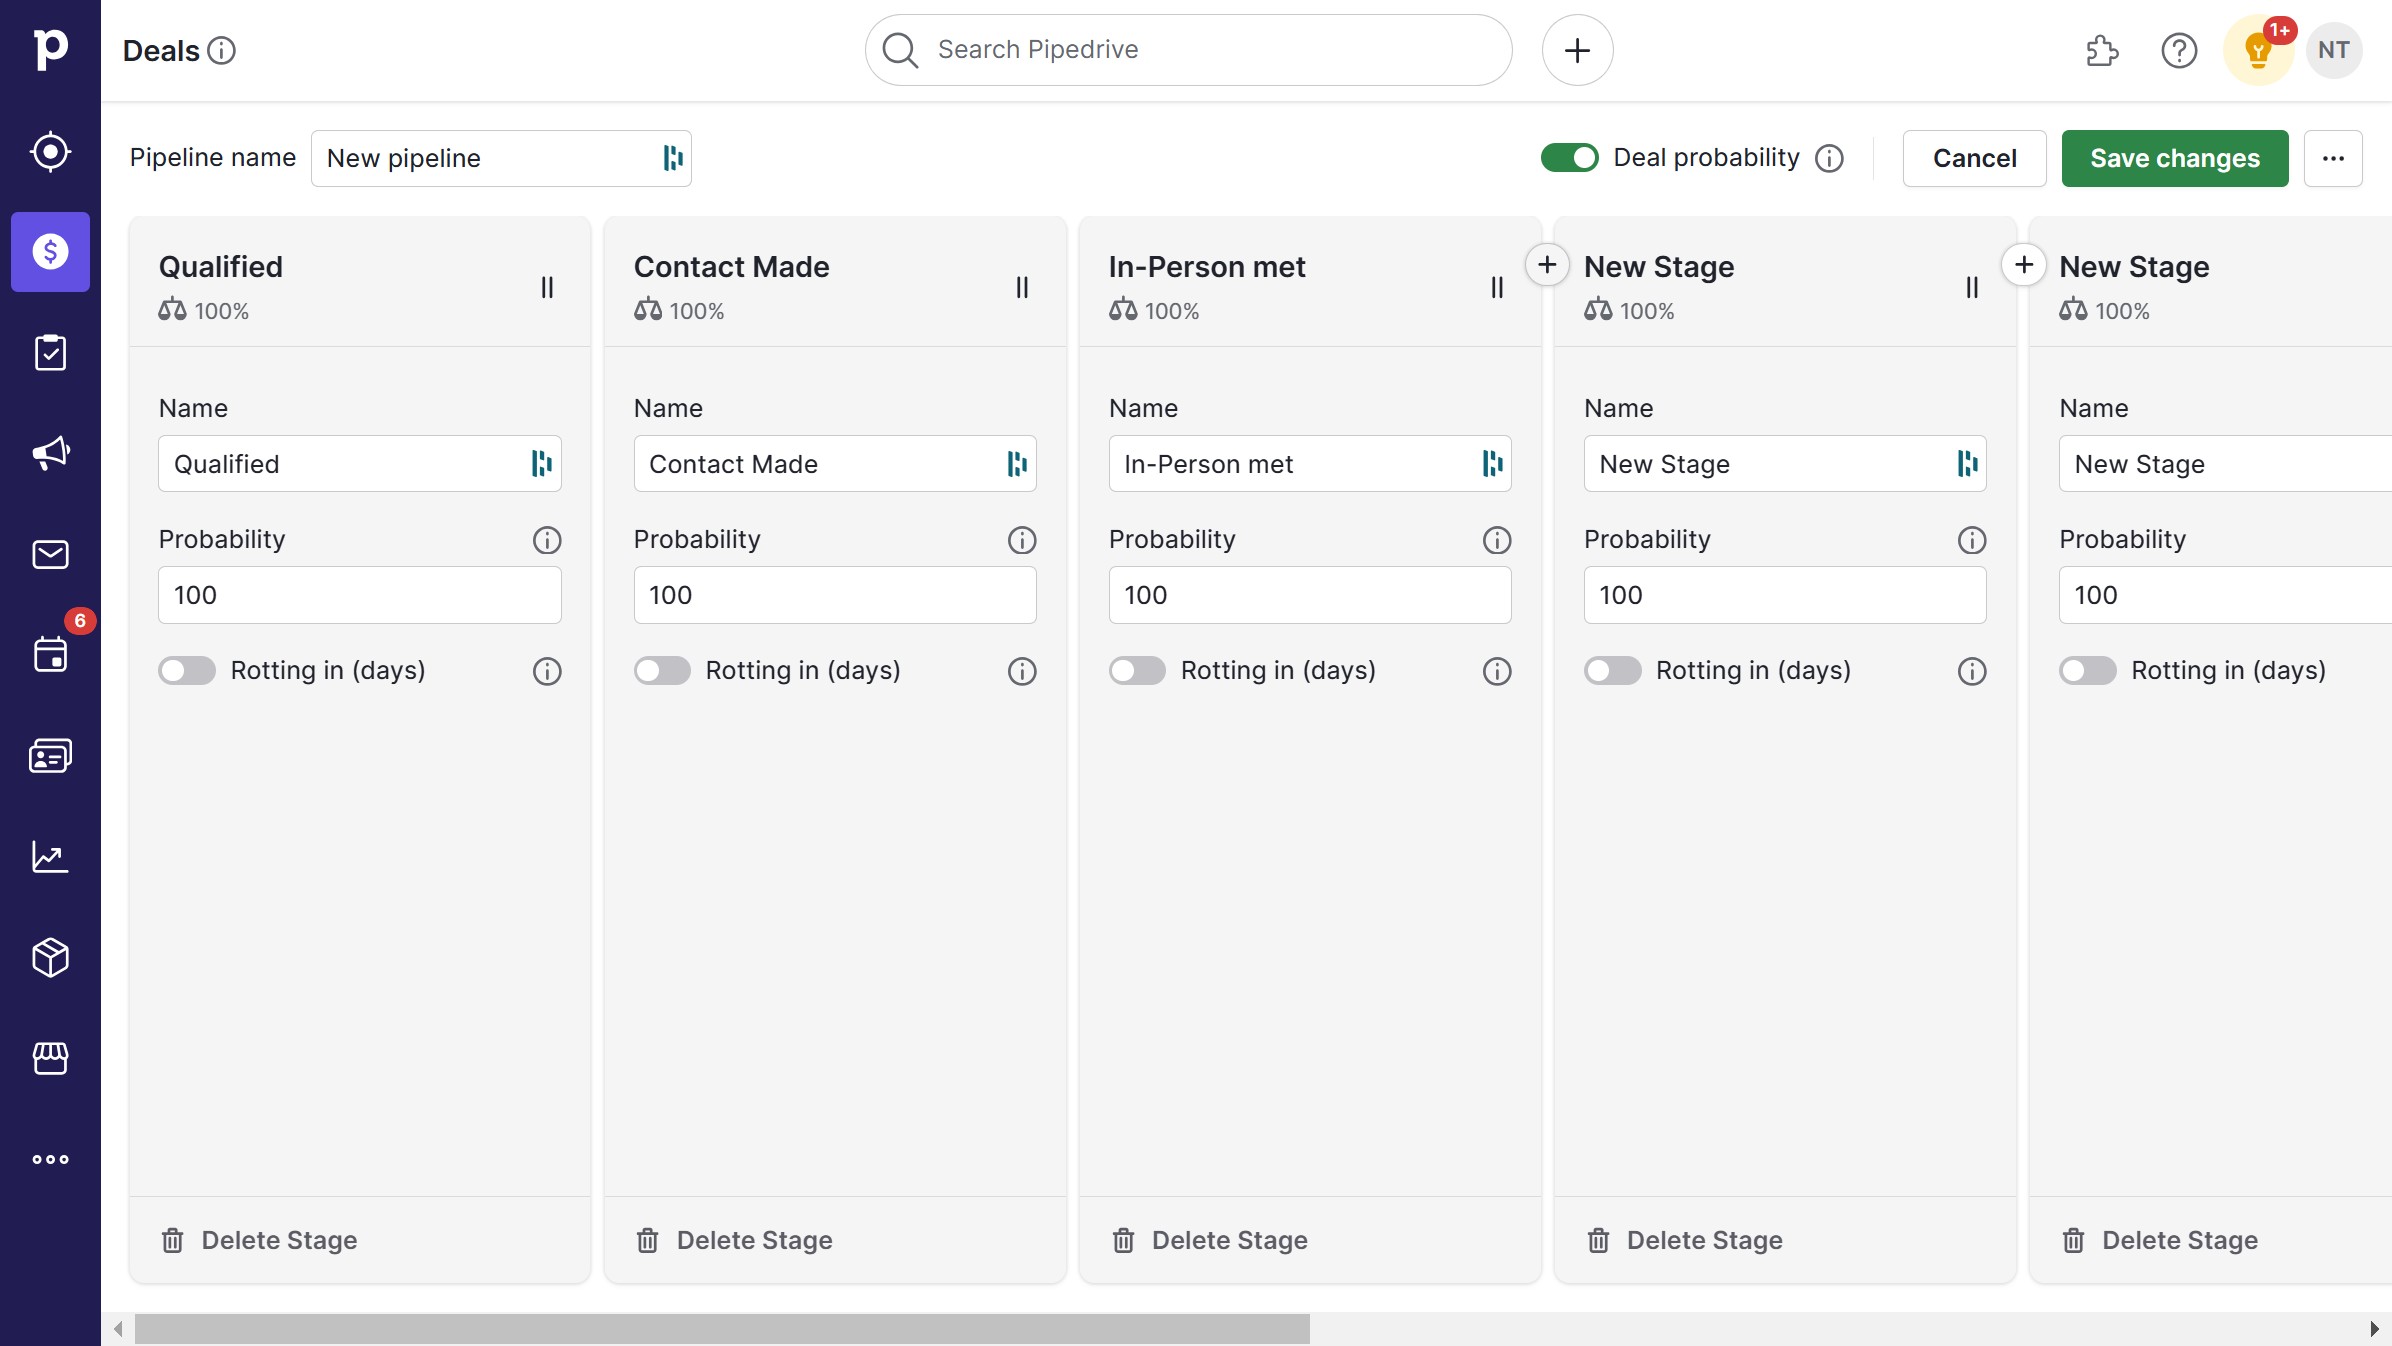Open the quick add plus menu

pyautogui.click(x=1577, y=50)
